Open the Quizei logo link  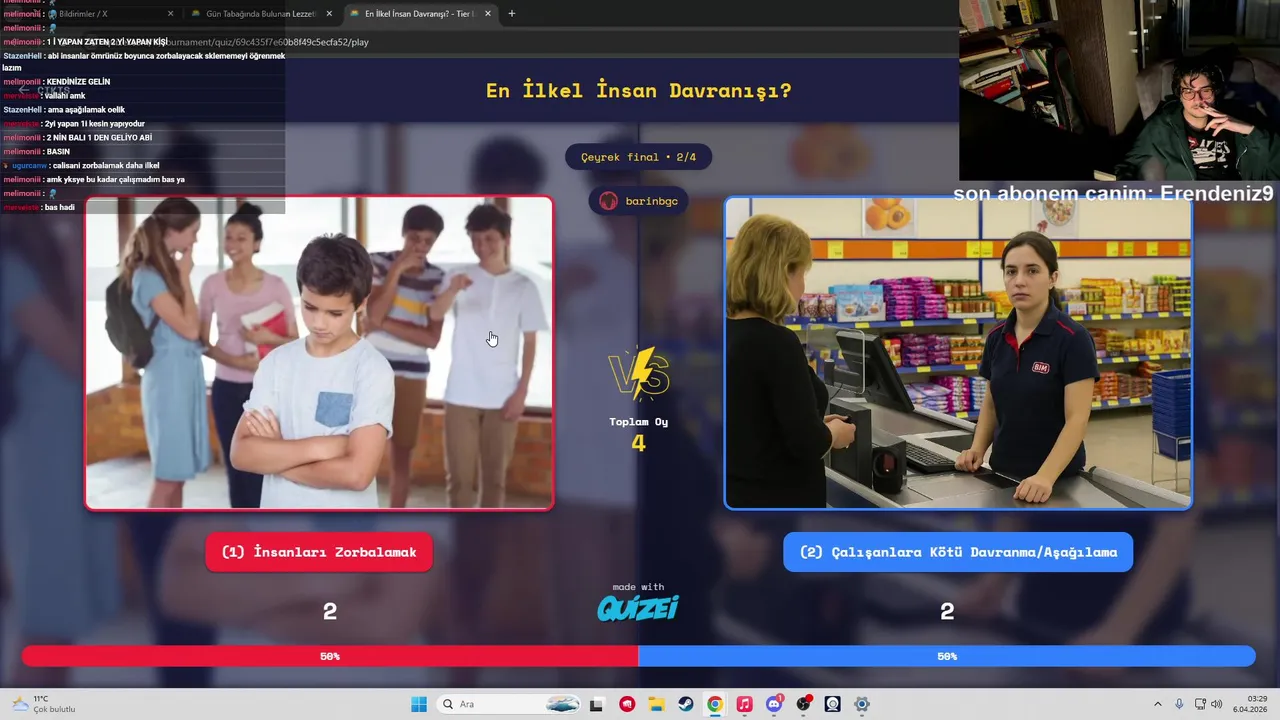tap(638, 608)
